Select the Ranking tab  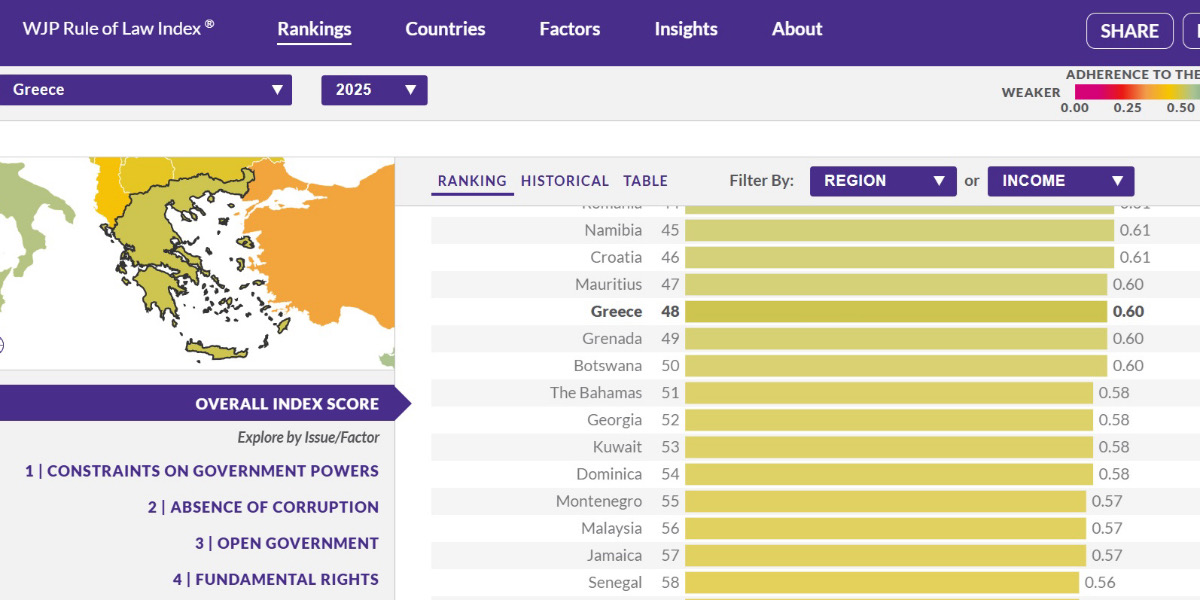(472, 181)
